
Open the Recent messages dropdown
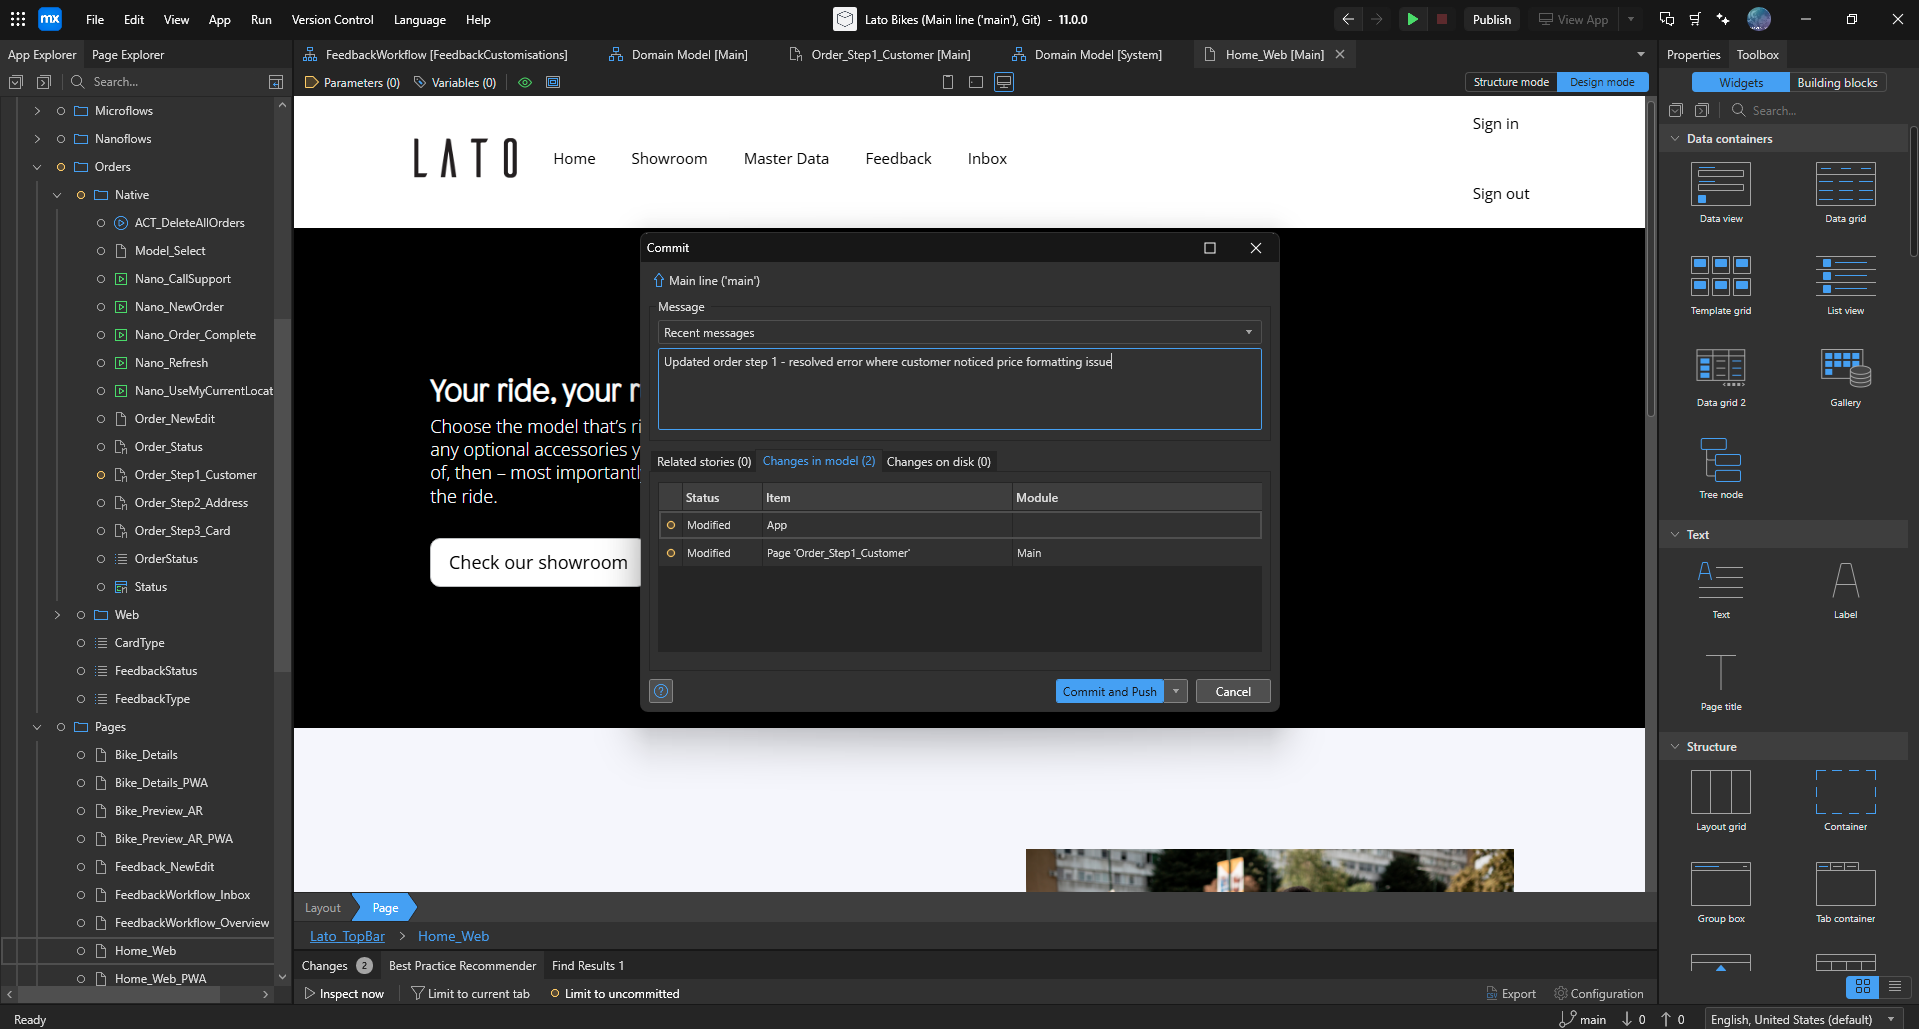click(x=959, y=332)
